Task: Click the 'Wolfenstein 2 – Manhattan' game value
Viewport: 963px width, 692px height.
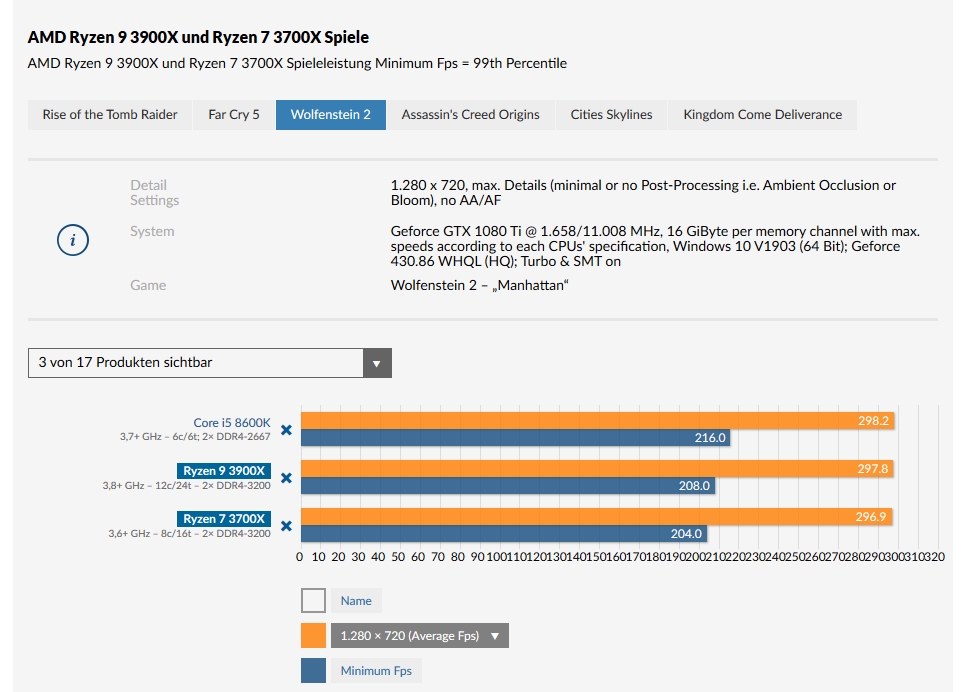Action: [480, 286]
